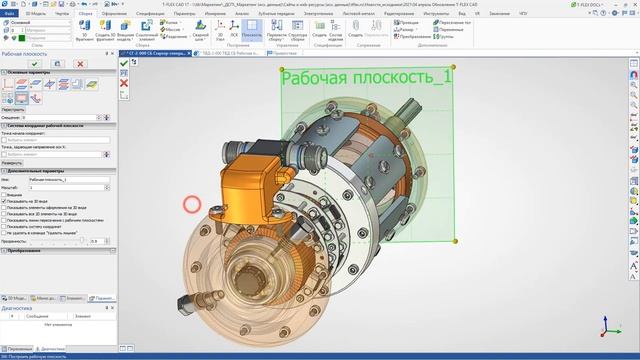Open the Файл menu
The width and height of the screenshot is (640, 360).
(x=9, y=13)
